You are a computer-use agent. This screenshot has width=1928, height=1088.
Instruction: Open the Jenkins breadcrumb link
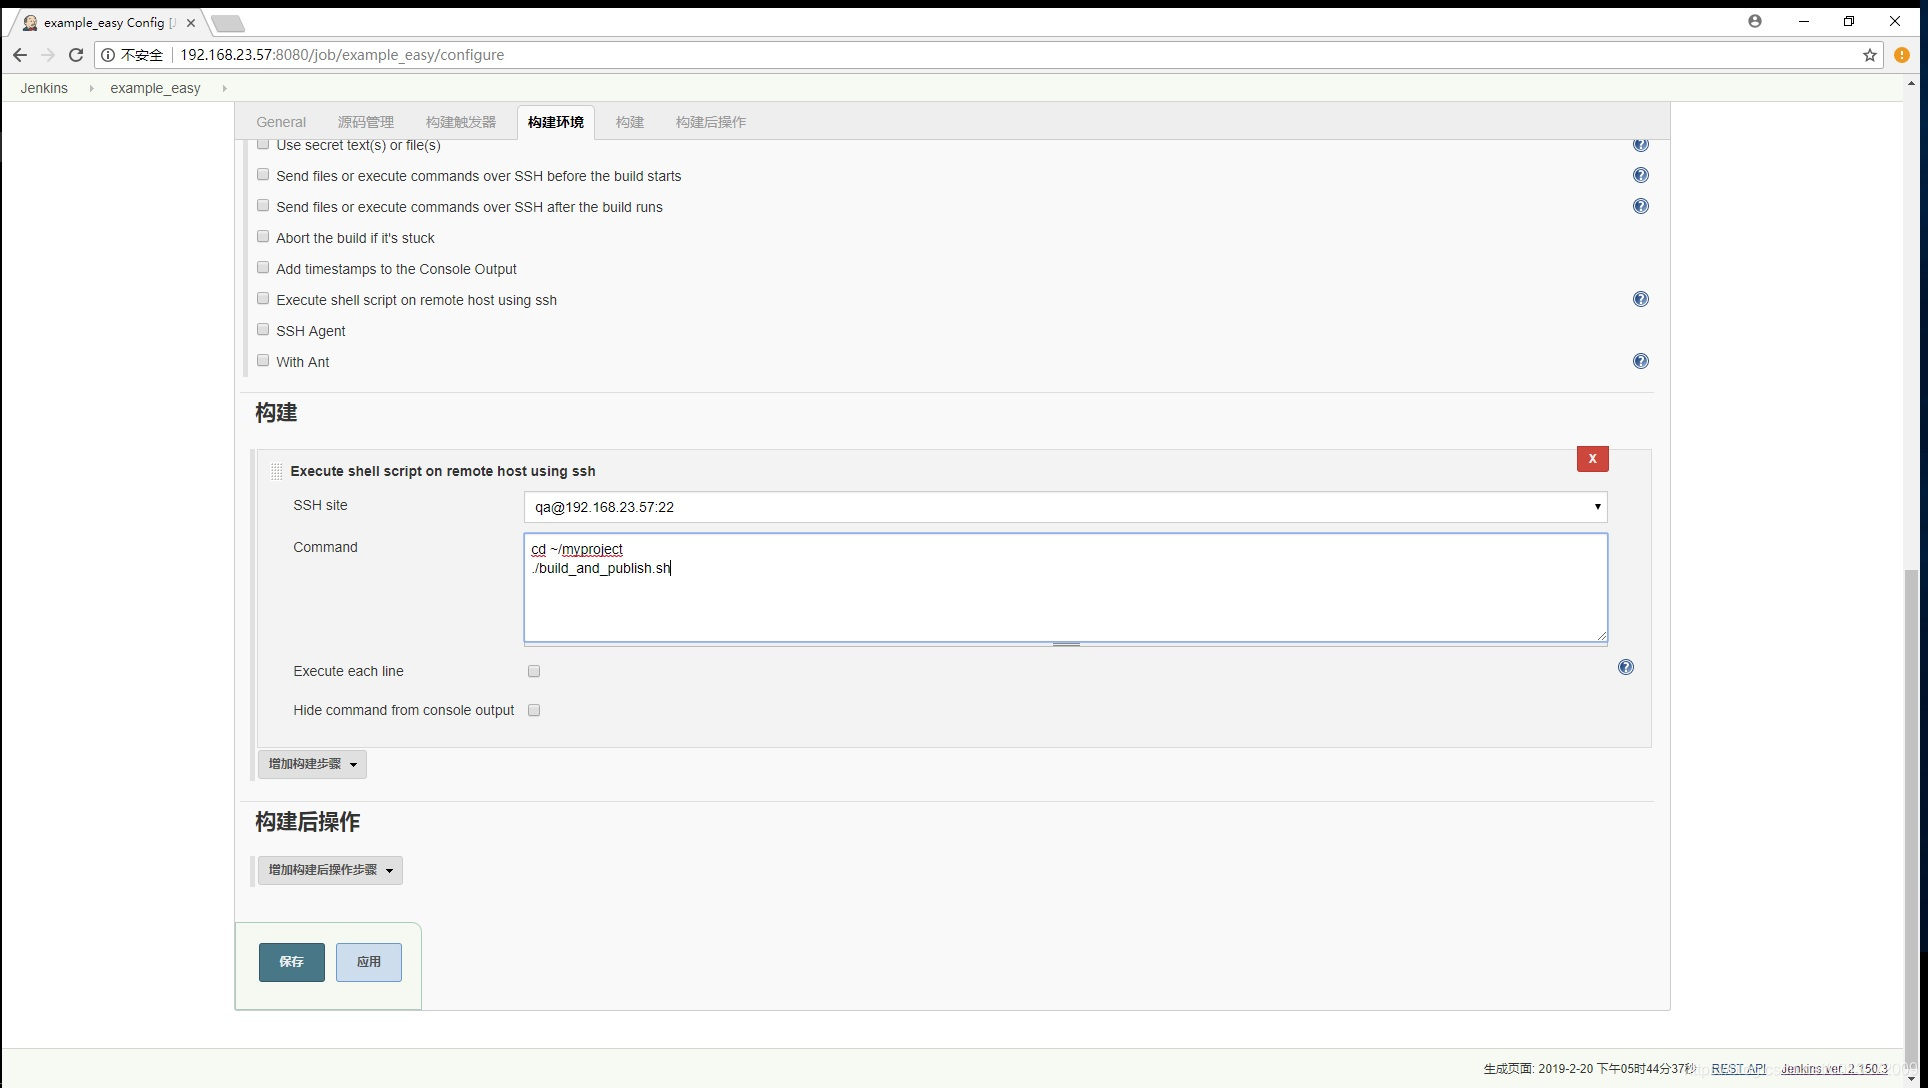pos(44,88)
